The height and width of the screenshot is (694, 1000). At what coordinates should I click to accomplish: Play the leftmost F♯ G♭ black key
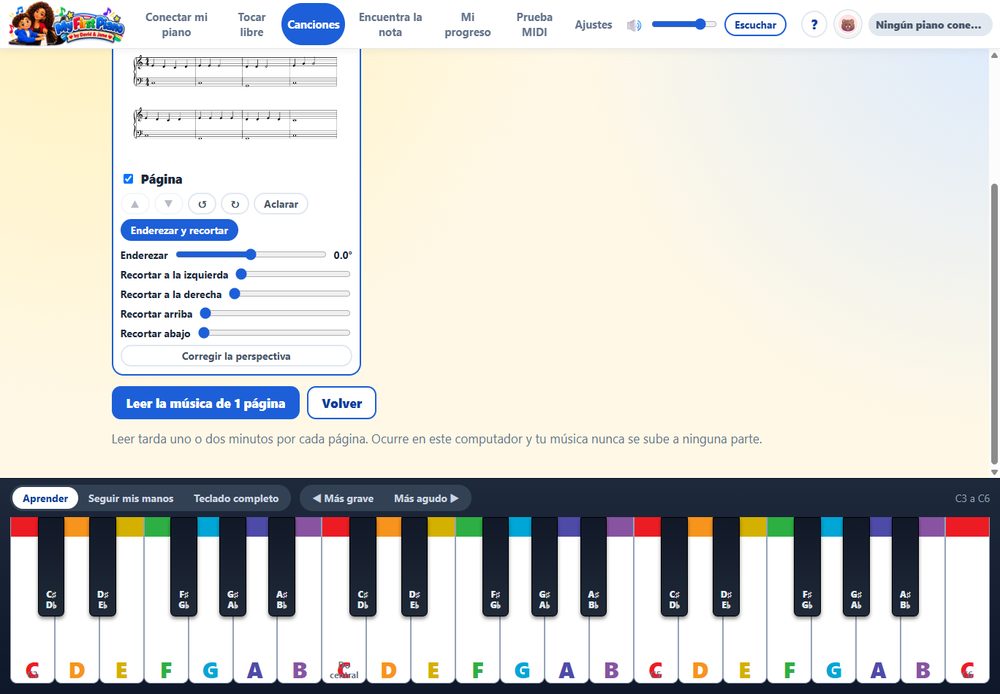(x=184, y=566)
